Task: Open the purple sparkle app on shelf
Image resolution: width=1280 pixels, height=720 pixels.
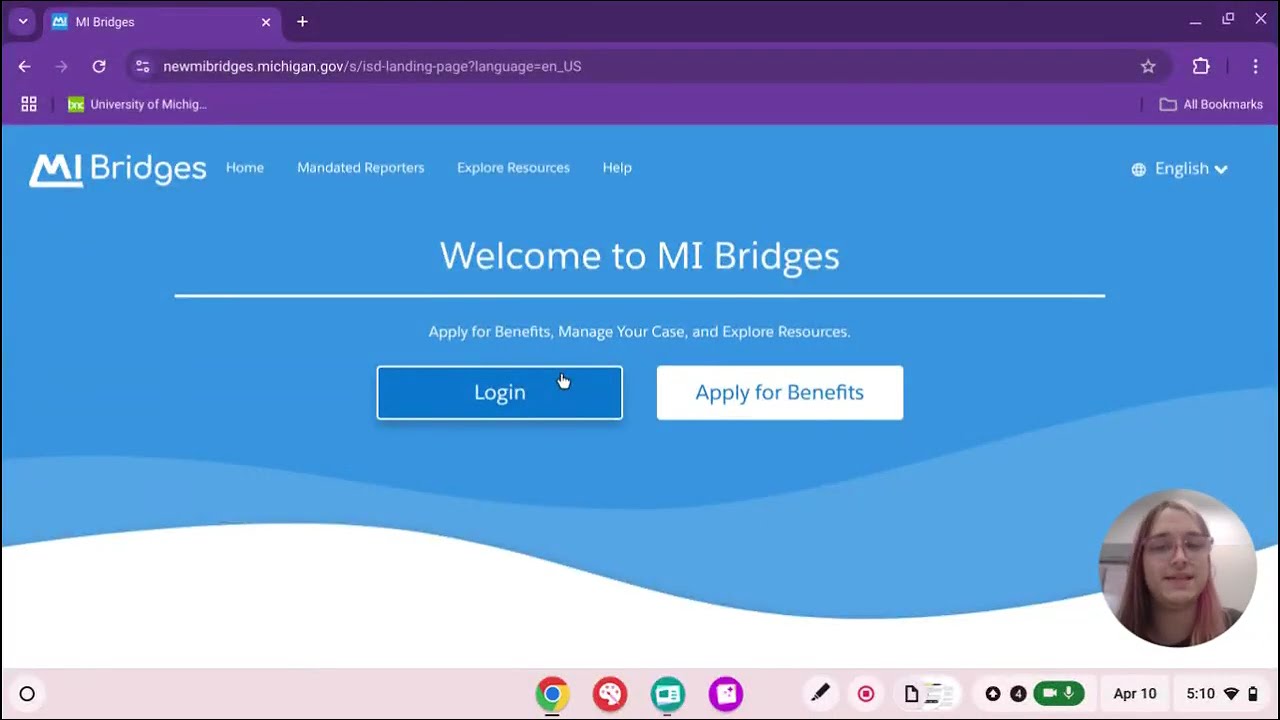Action: click(726, 694)
